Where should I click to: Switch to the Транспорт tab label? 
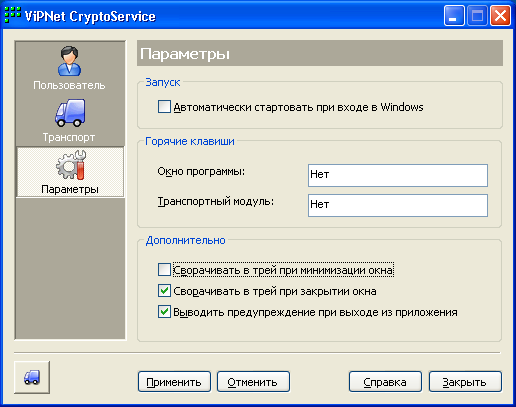69,137
